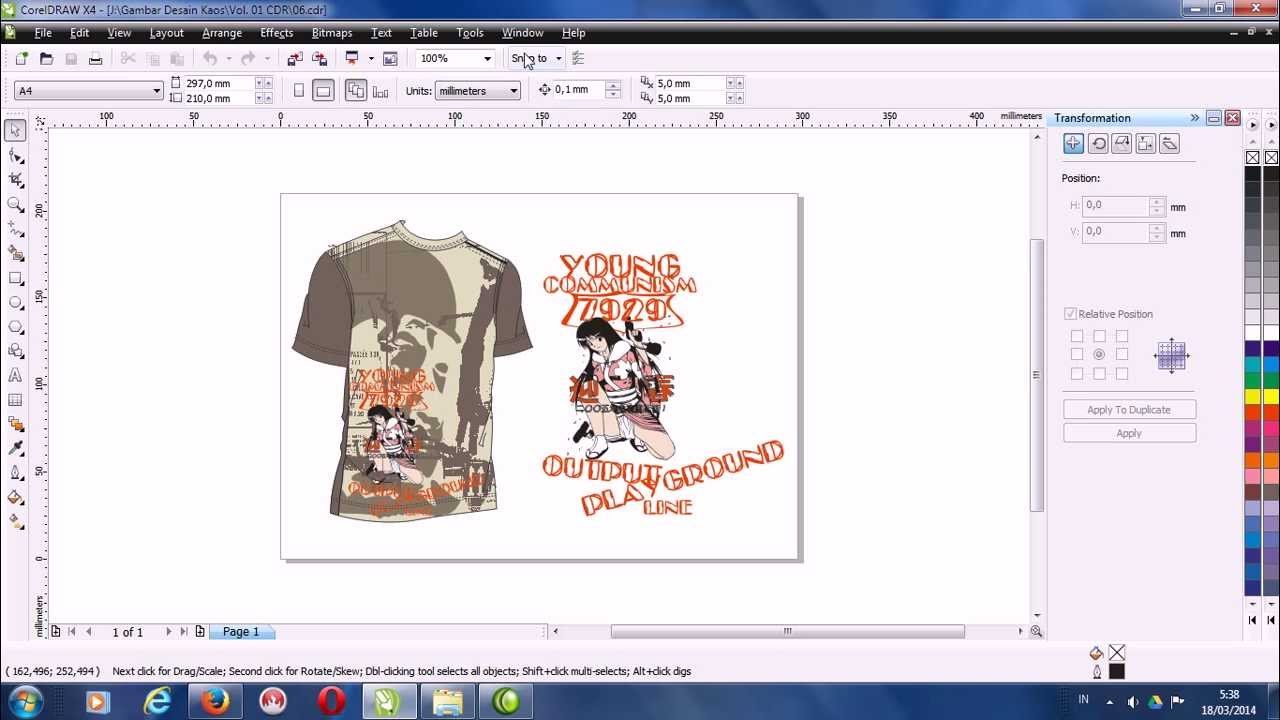Open the Layout menu
This screenshot has height=720, width=1280.
coord(166,33)
